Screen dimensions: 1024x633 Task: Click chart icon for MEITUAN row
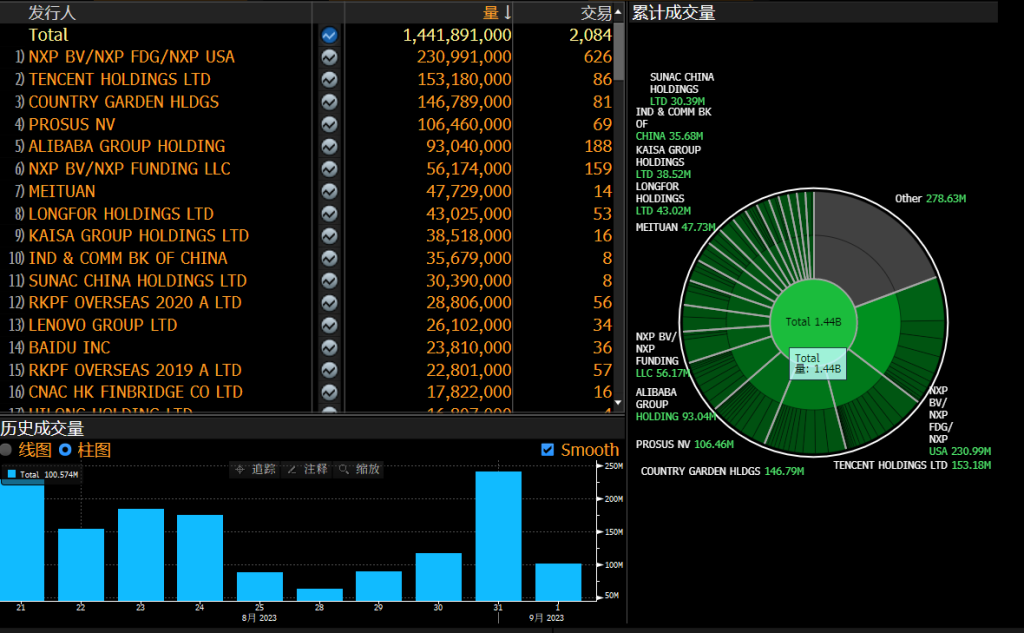(329, 191)
